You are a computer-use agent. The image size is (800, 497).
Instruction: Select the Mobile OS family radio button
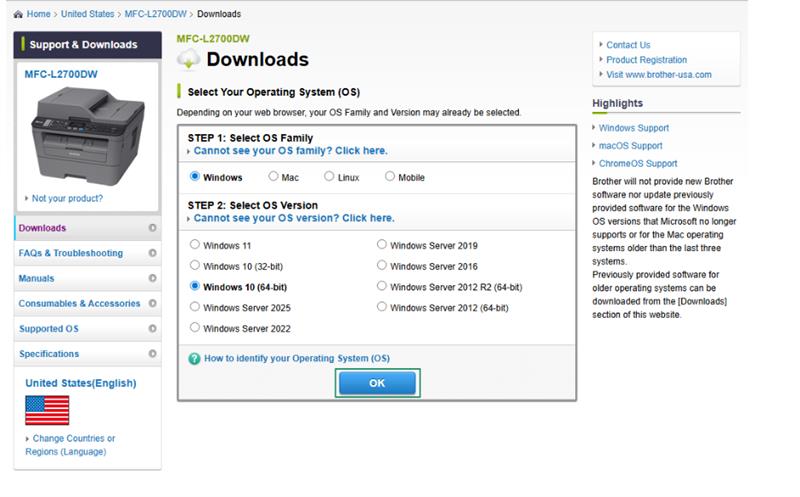[x=390, y=176]
